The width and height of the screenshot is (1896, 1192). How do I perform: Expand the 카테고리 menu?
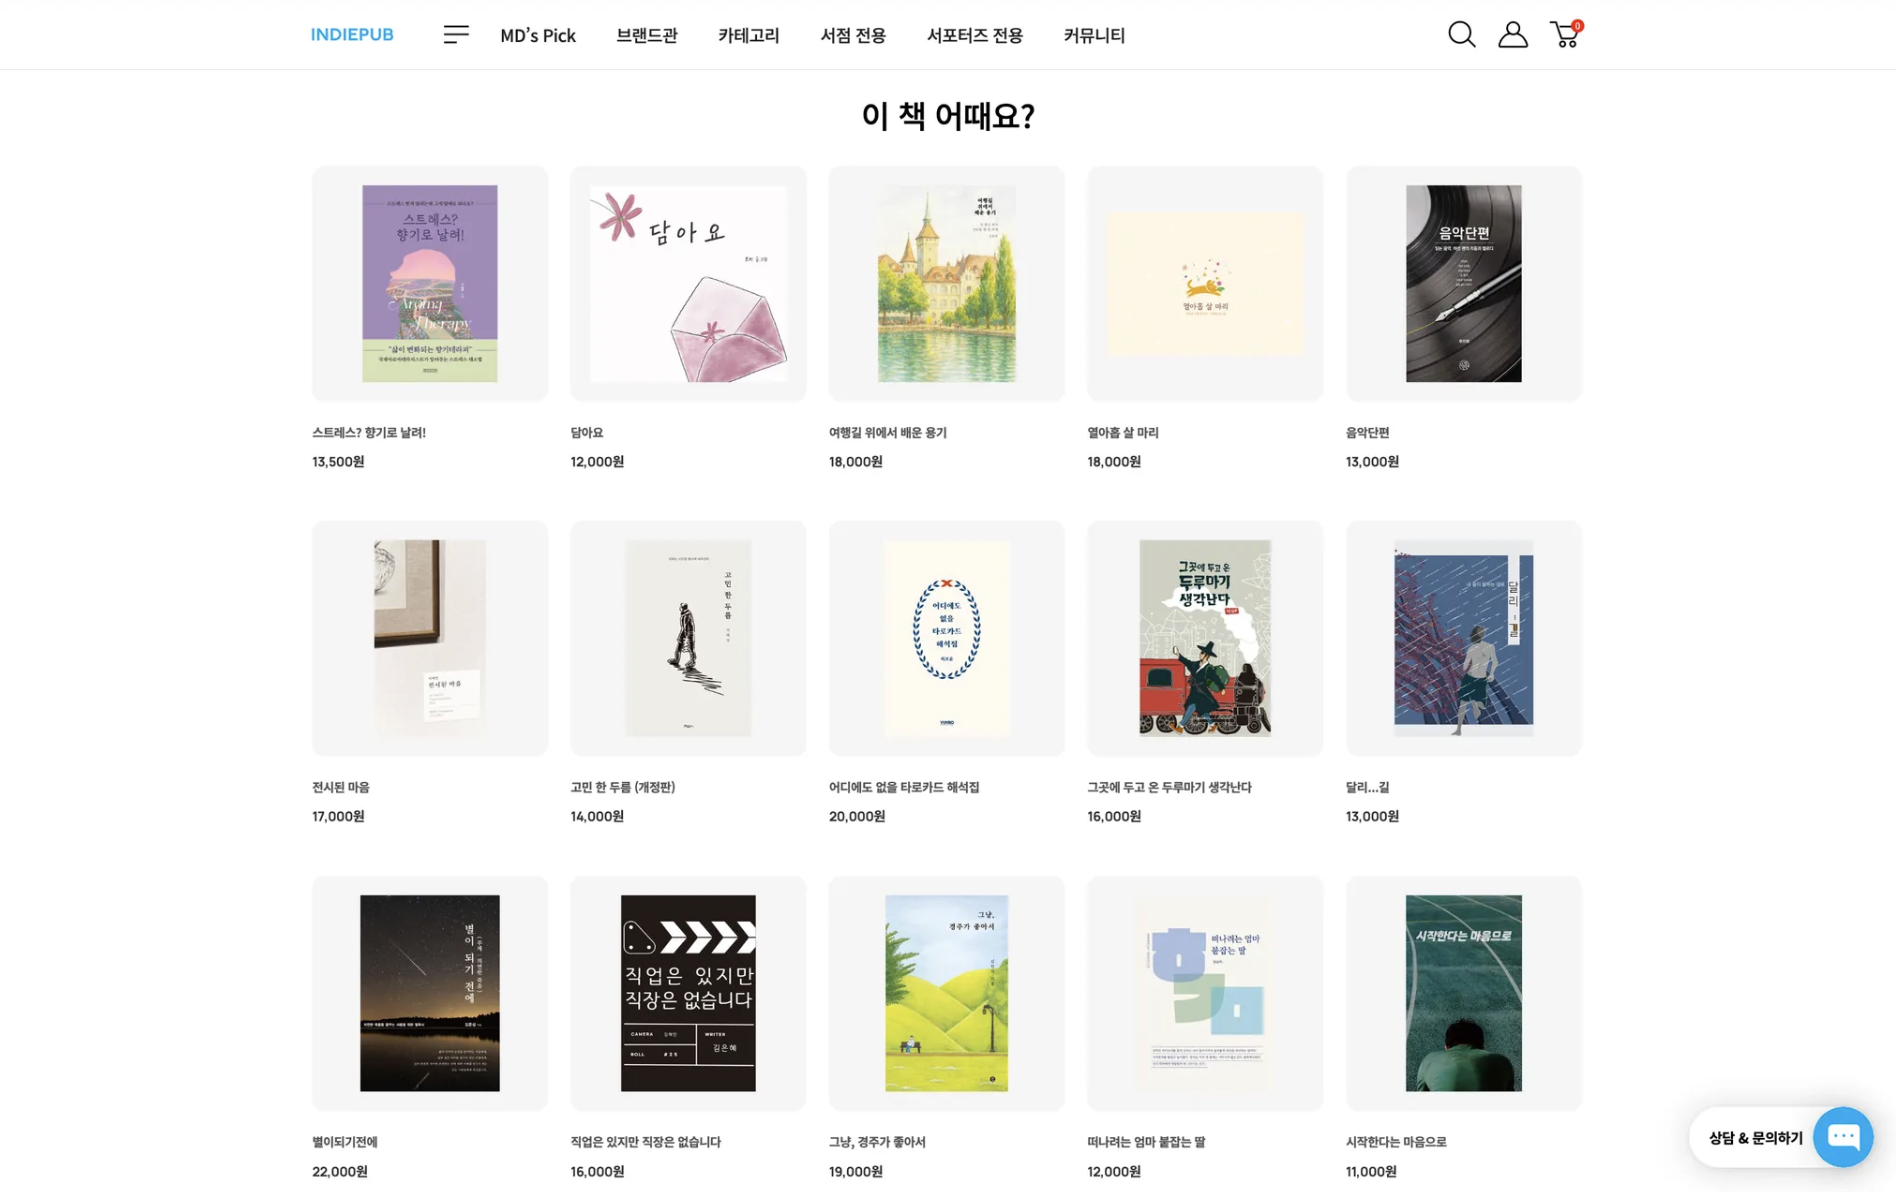749,35
